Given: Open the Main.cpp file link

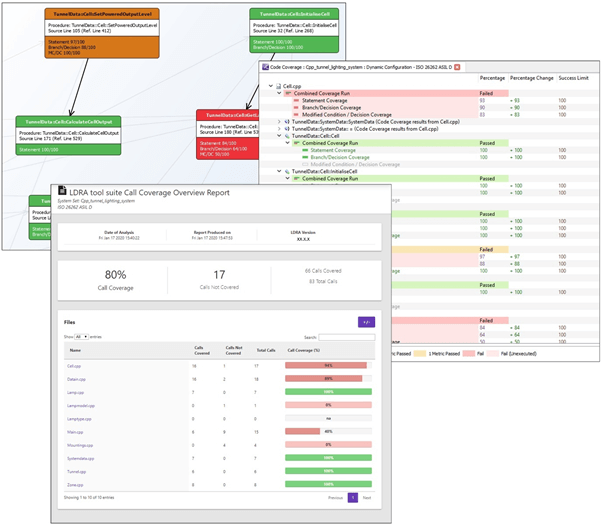Looking at the screenshot, I should [x=75, y=432].
